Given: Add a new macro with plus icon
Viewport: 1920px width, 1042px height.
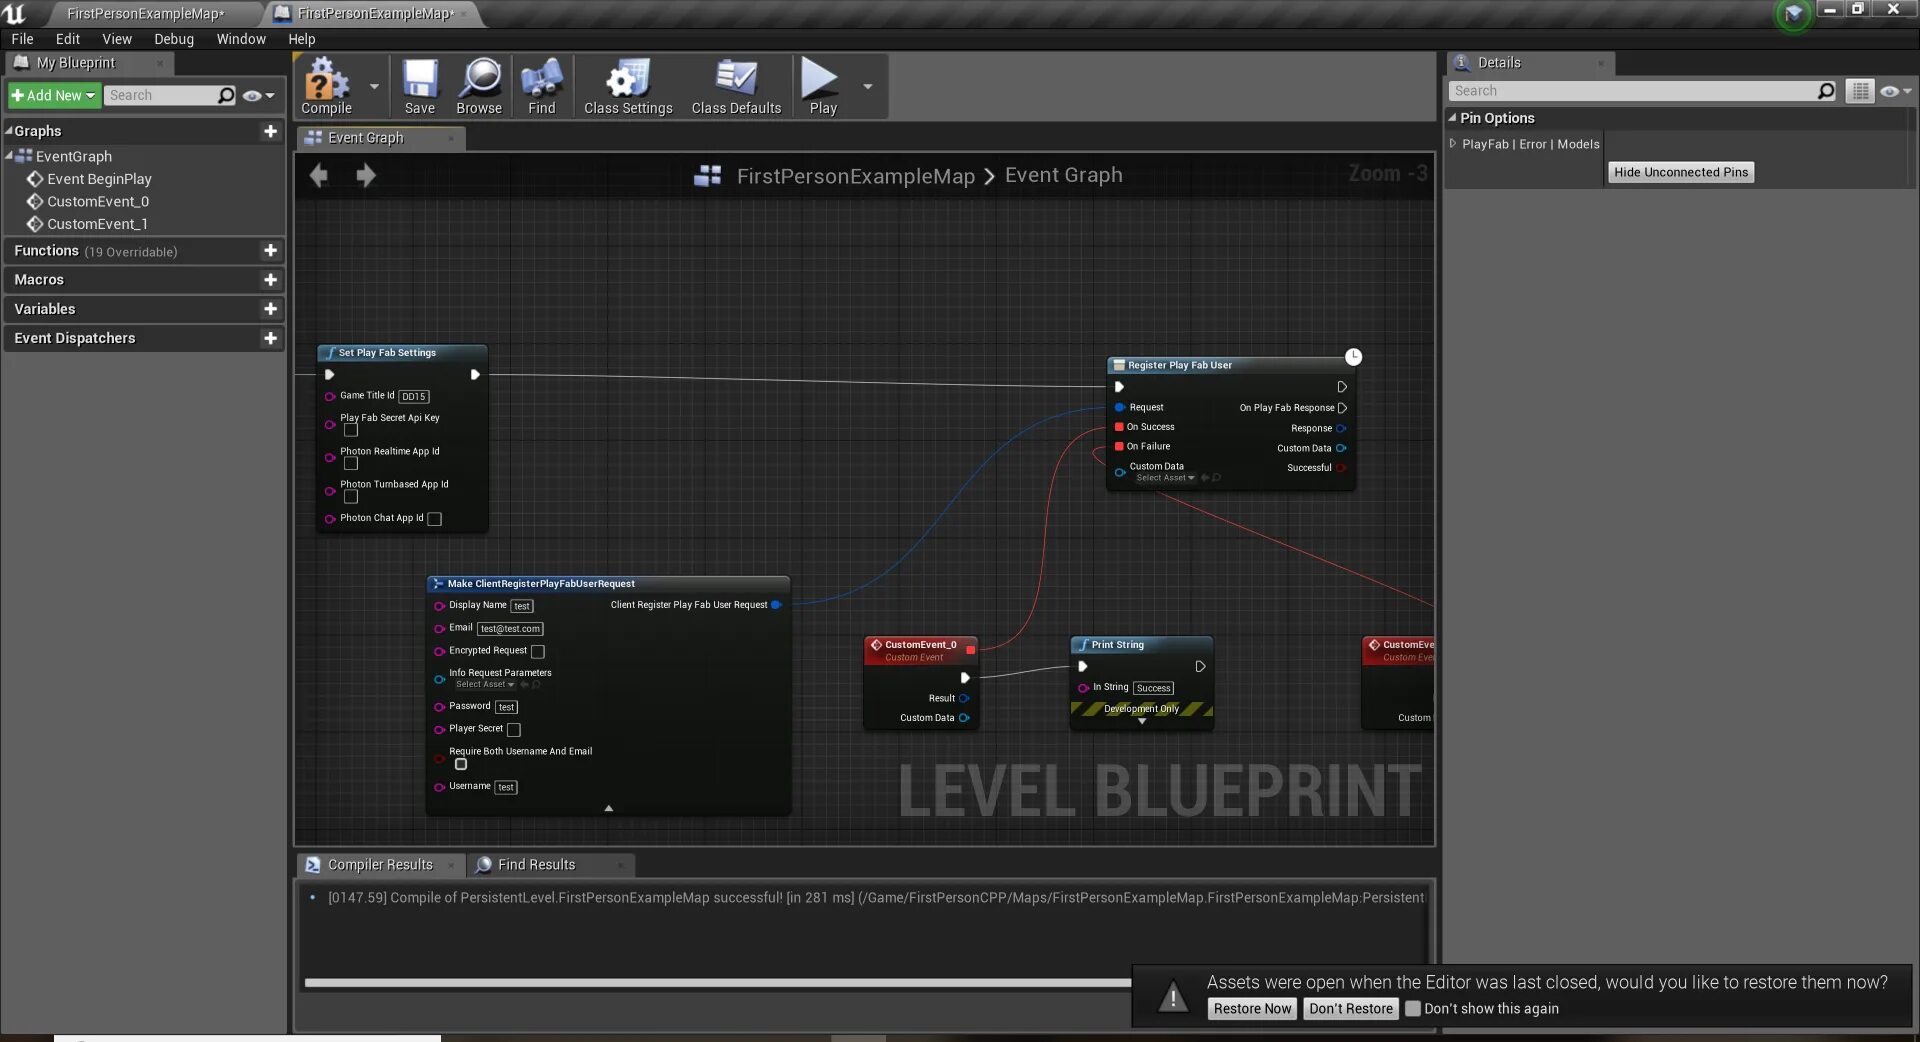Looking at the screenshot, I should click(270, 280).
